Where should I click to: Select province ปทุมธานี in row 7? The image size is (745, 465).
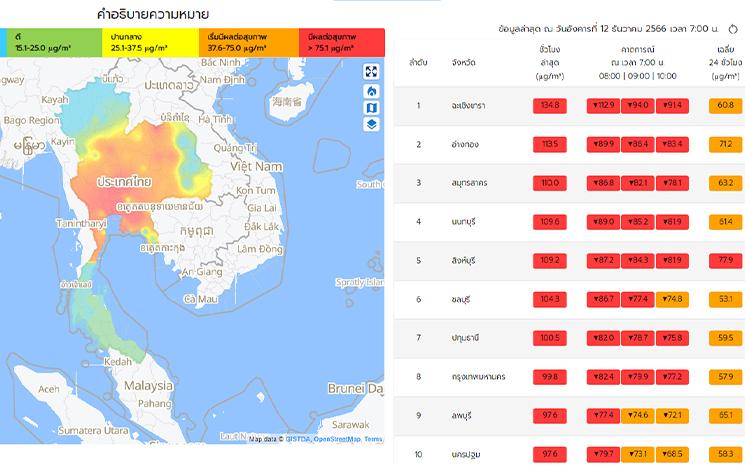coord(465,338)
